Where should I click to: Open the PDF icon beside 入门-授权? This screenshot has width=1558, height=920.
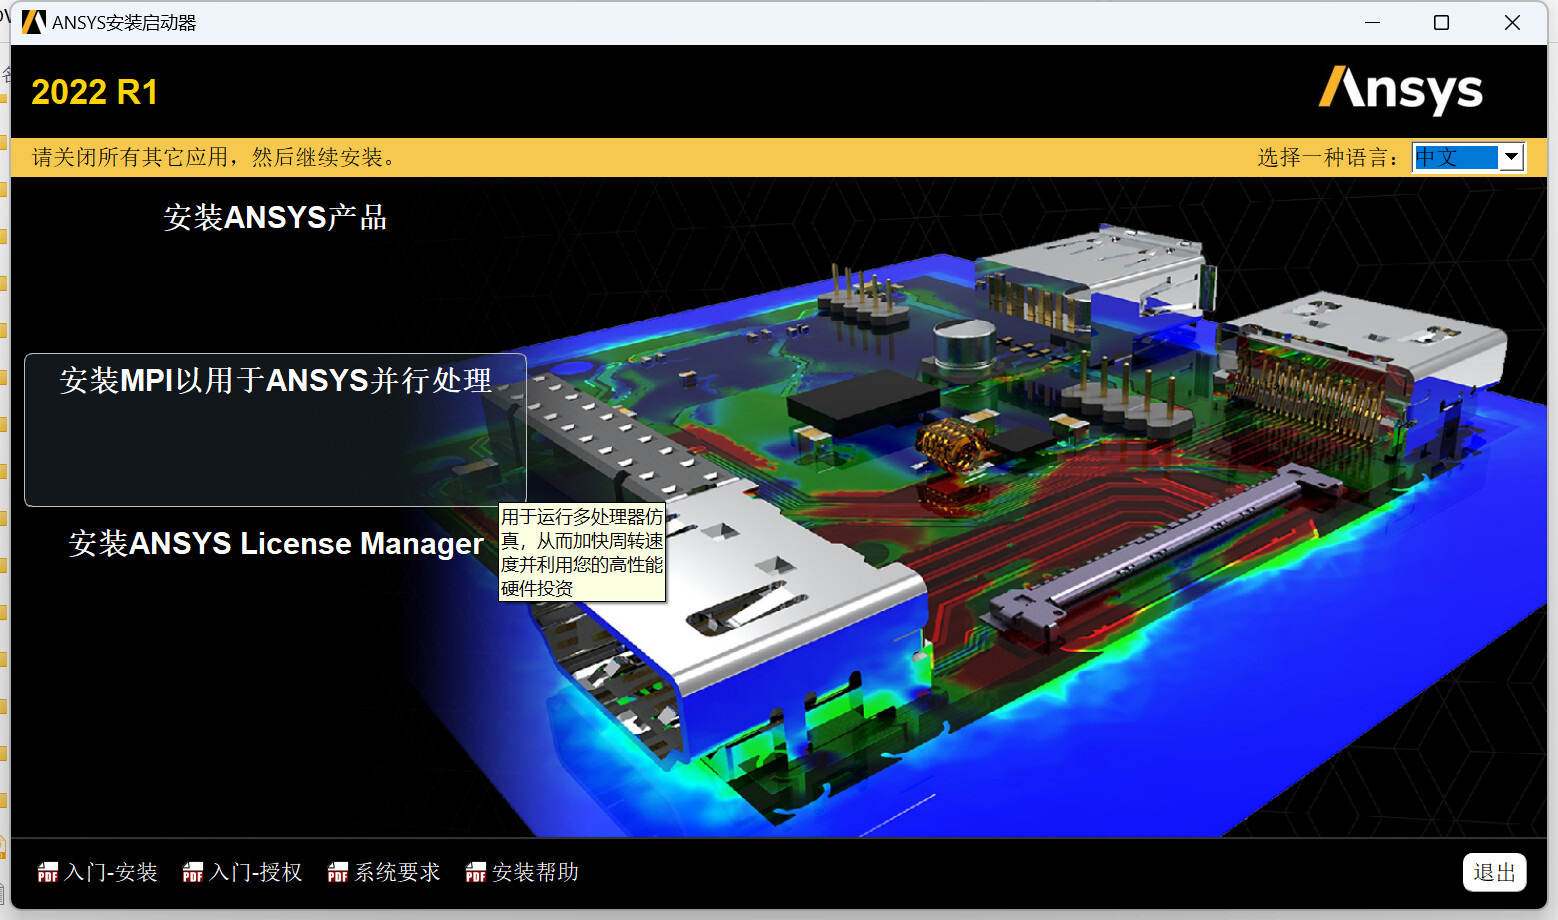coord(193,872)
